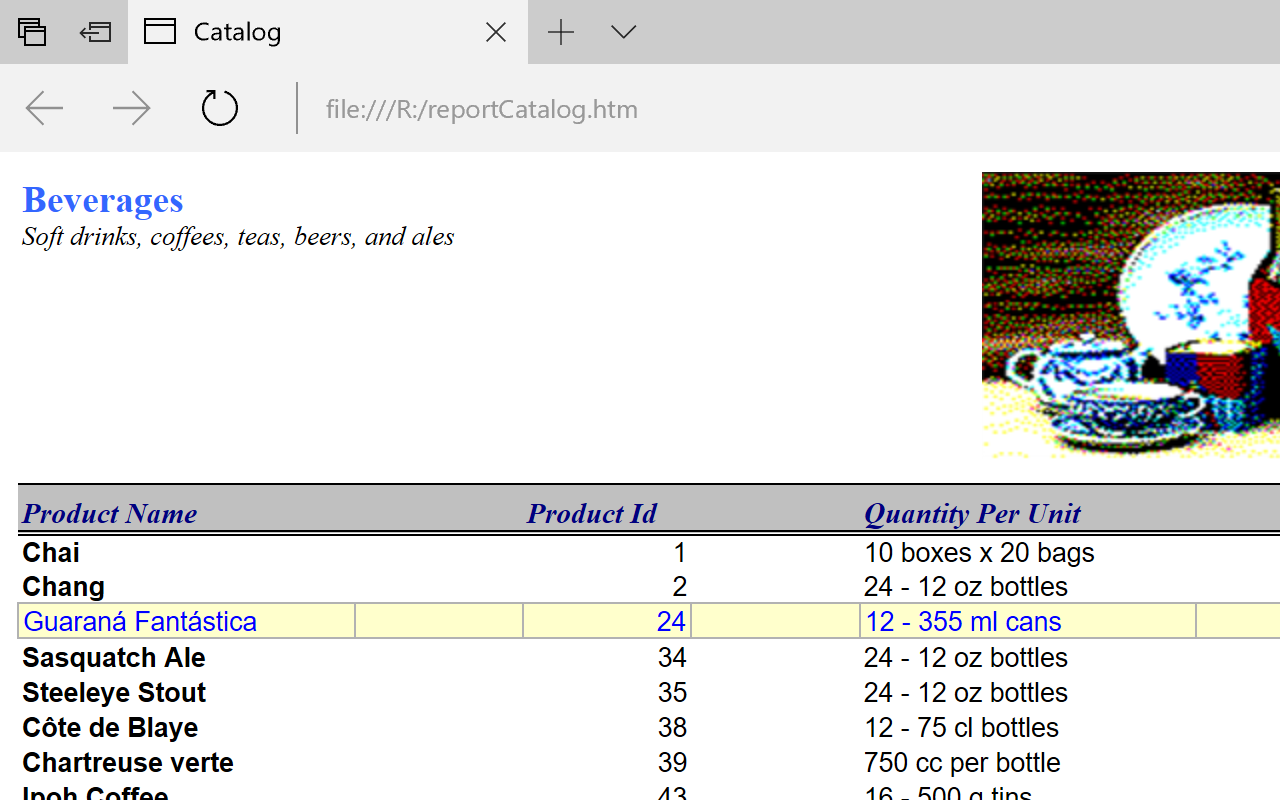Go back to the previous page

(x=45, y=108)
